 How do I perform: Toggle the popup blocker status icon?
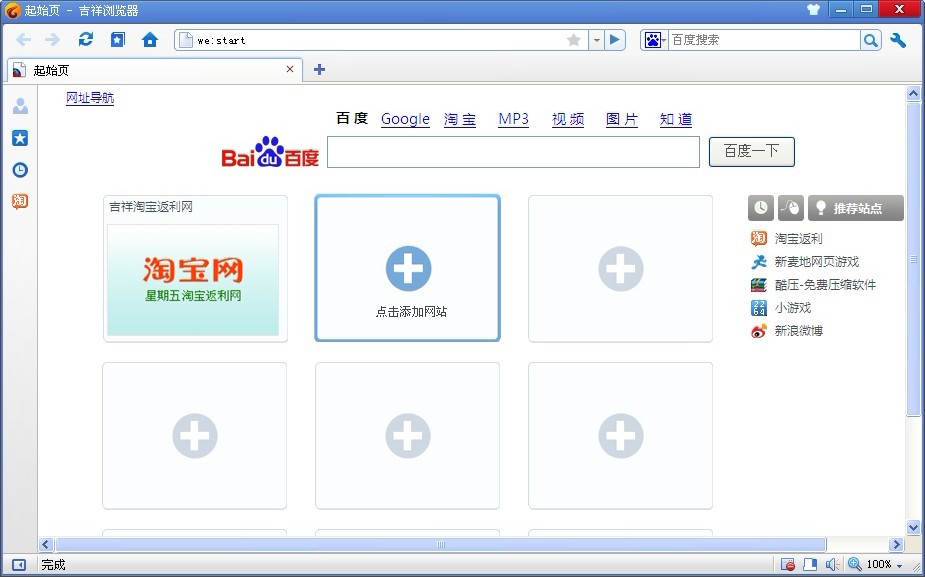[x=788, y=565]
